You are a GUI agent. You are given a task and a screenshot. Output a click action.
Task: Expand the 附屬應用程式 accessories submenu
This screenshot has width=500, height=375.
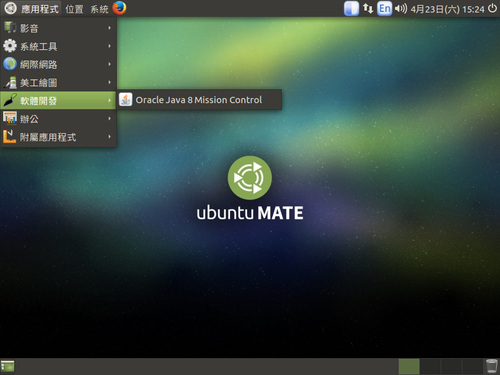[x=58, y=137]
